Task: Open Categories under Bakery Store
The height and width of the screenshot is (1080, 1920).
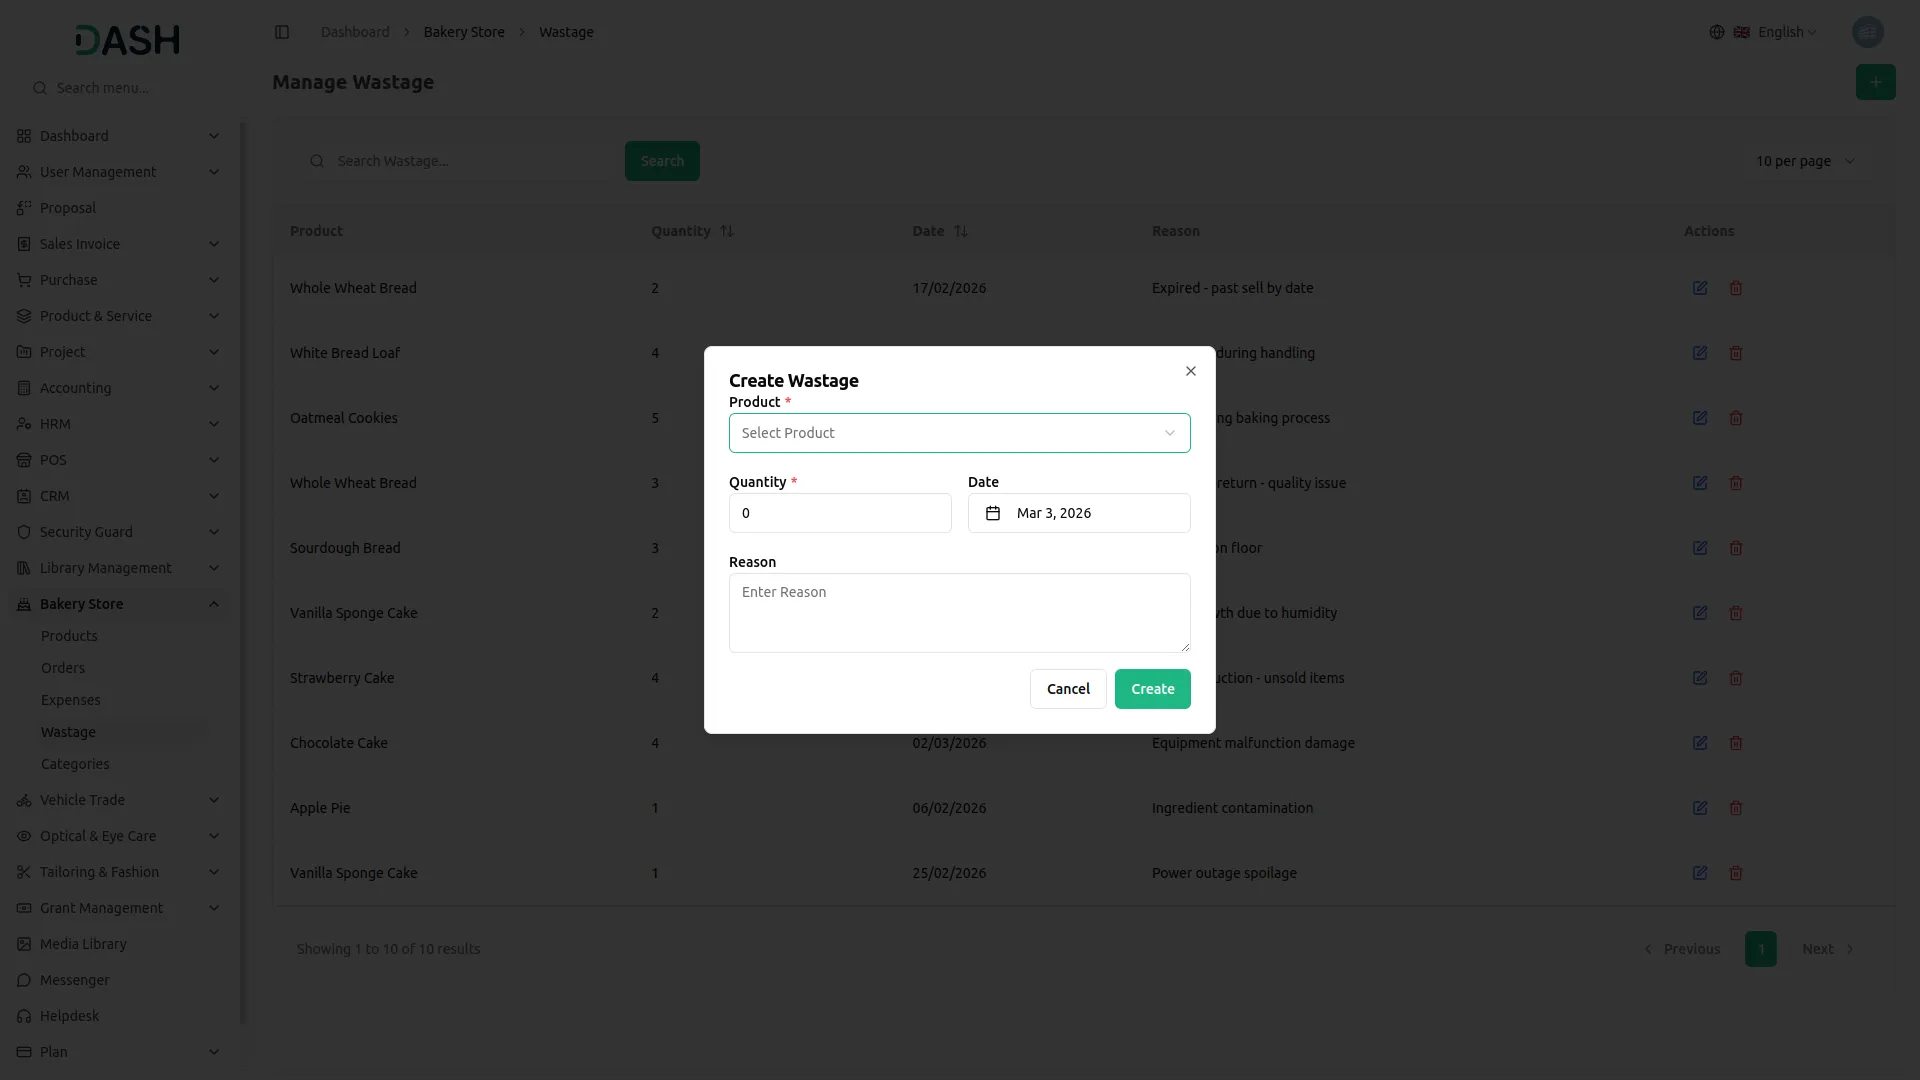Action: point(75,764)
